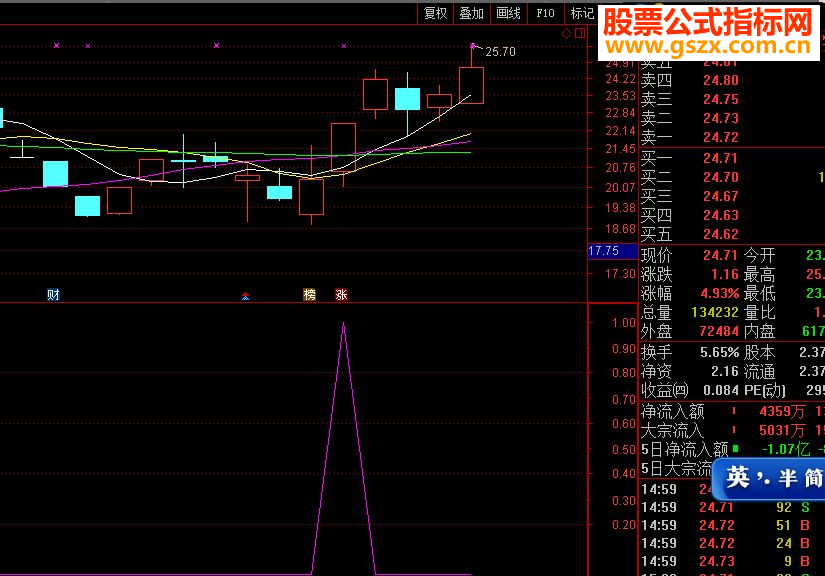Click the 涨幅 value 4.93%
Screen dimensions: 825x576
pyautogui.click(x=720, y=294)
